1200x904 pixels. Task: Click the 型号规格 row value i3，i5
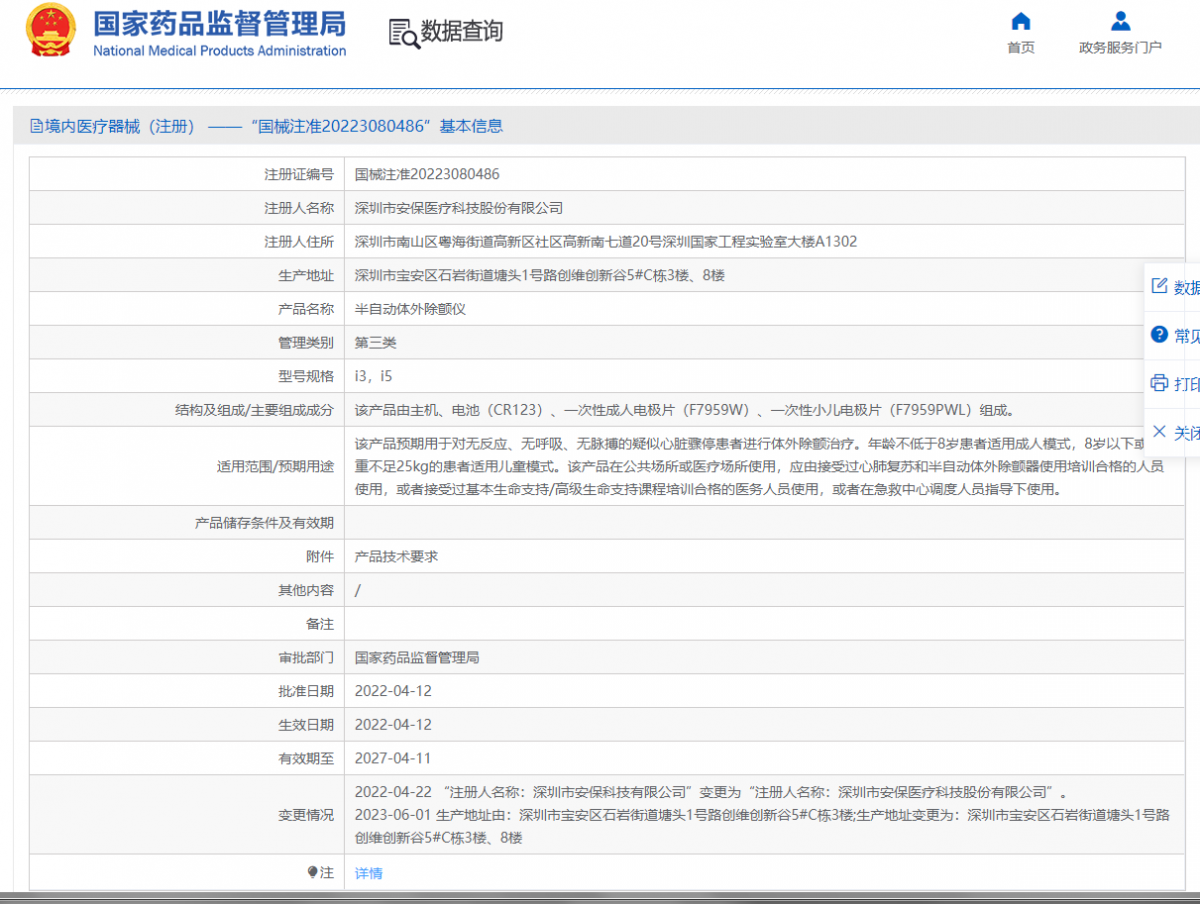click(374, 376)
